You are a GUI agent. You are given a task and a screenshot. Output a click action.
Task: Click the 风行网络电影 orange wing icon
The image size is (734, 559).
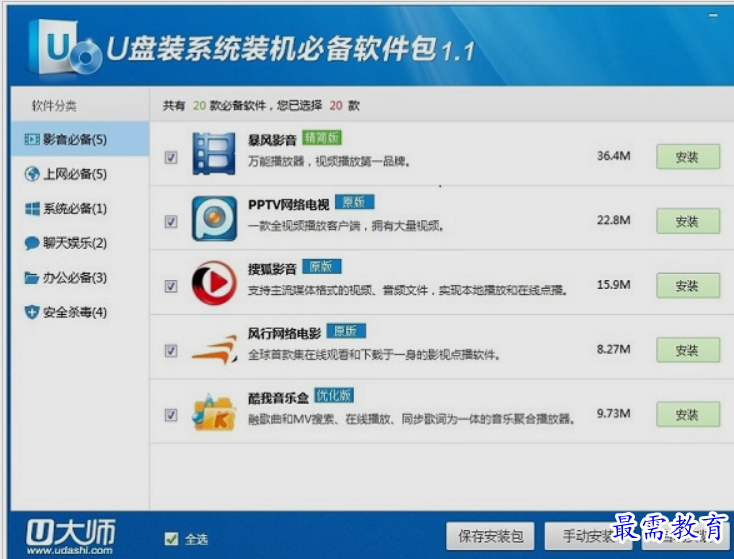pos(214,349)
